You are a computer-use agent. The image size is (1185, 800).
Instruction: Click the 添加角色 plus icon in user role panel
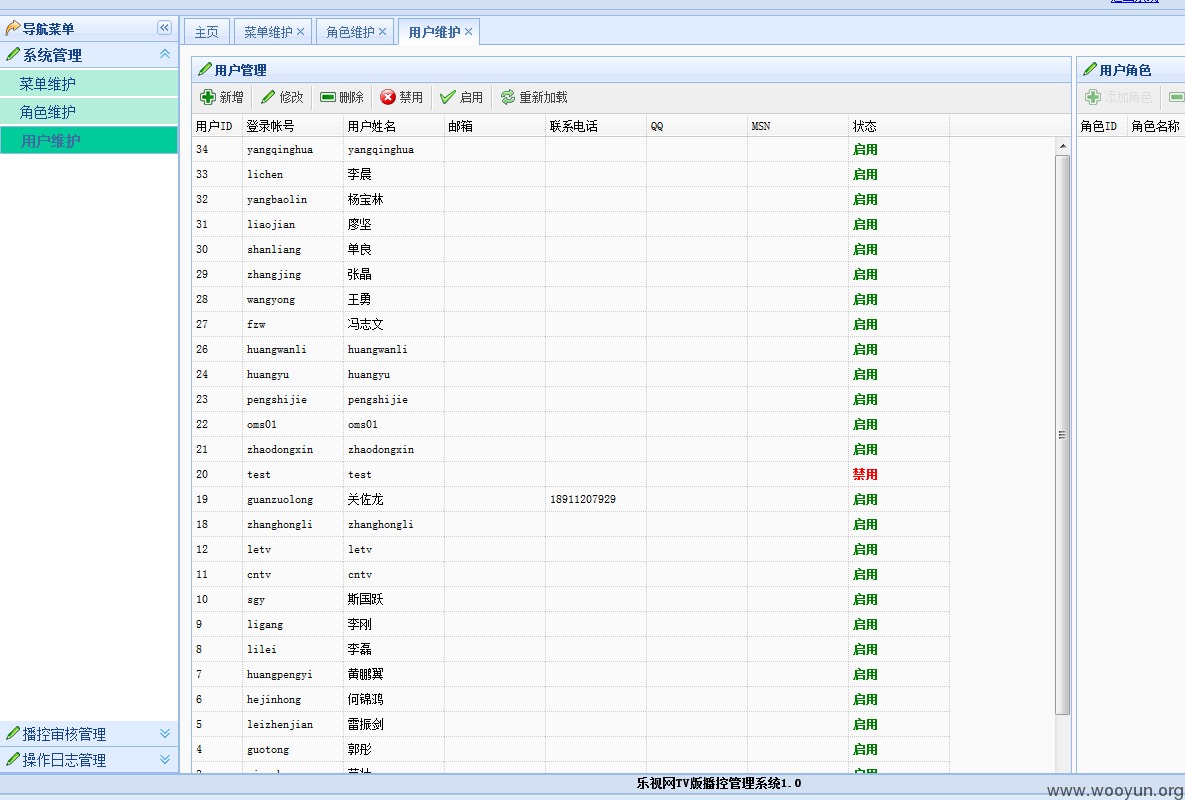pyautogui.click(x=1093, y=97)
